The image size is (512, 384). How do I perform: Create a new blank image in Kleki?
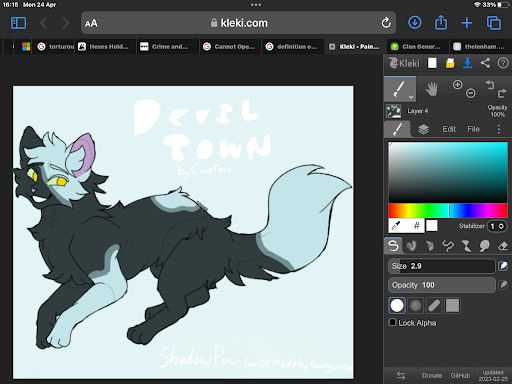pos(432,63)
